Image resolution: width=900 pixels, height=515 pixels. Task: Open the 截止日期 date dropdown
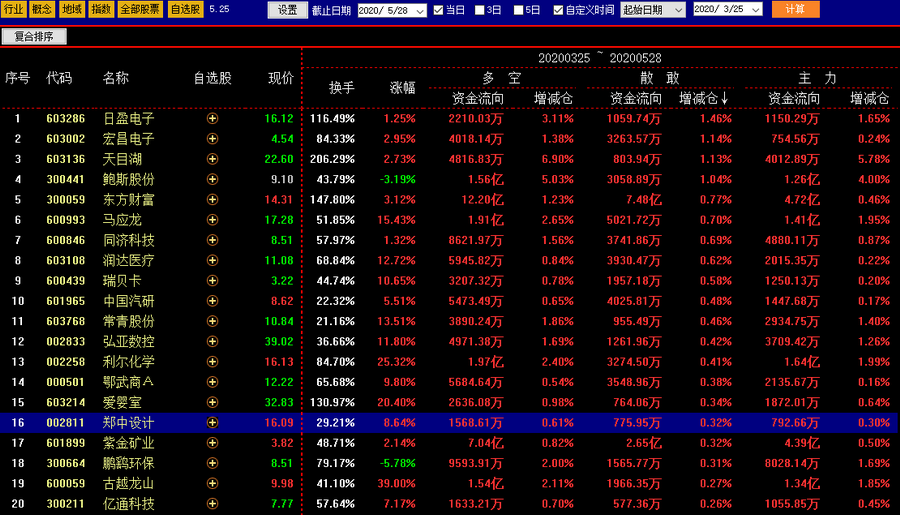(x=420, y=10)
